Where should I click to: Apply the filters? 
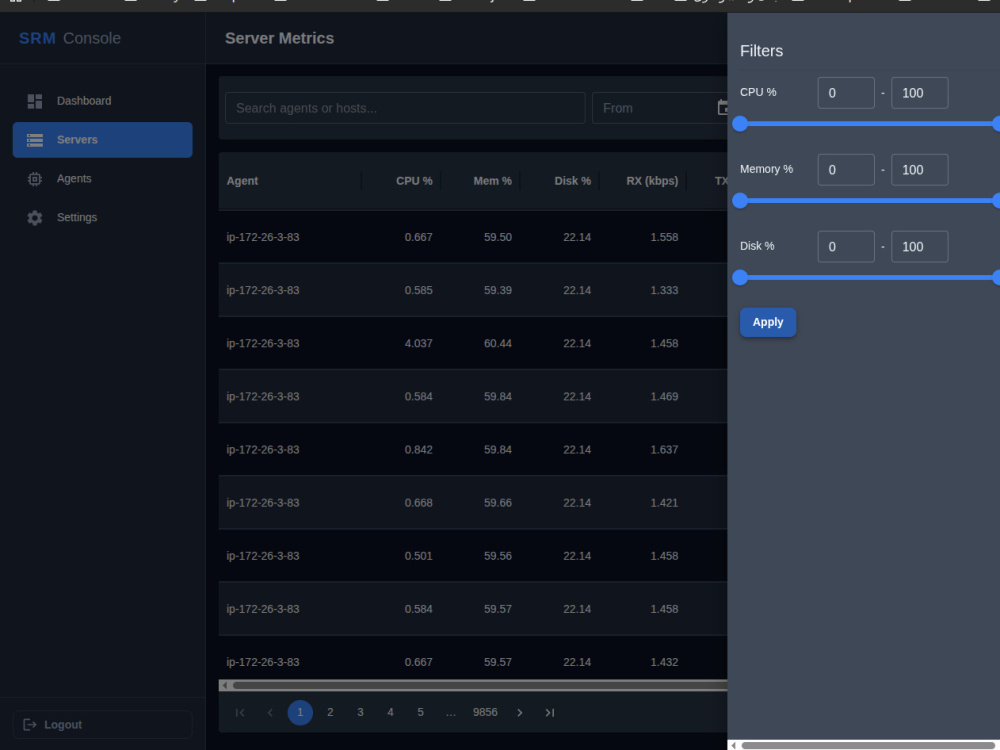[768, 322]
